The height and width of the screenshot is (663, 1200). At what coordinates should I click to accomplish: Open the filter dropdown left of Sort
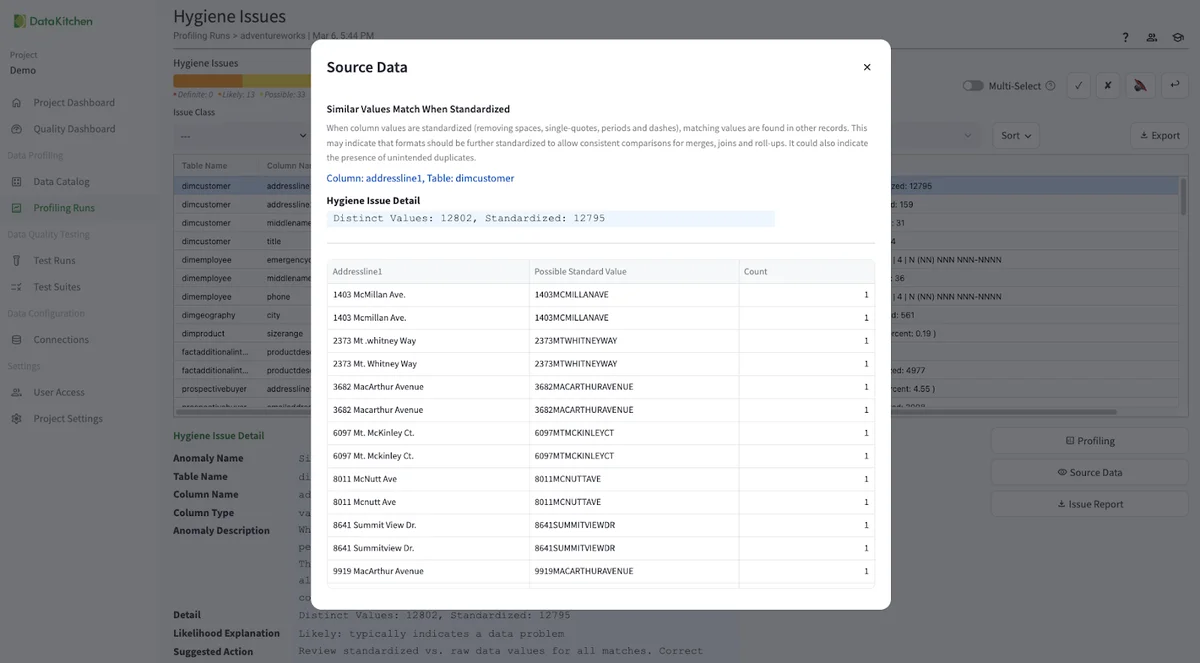(930, 135)
